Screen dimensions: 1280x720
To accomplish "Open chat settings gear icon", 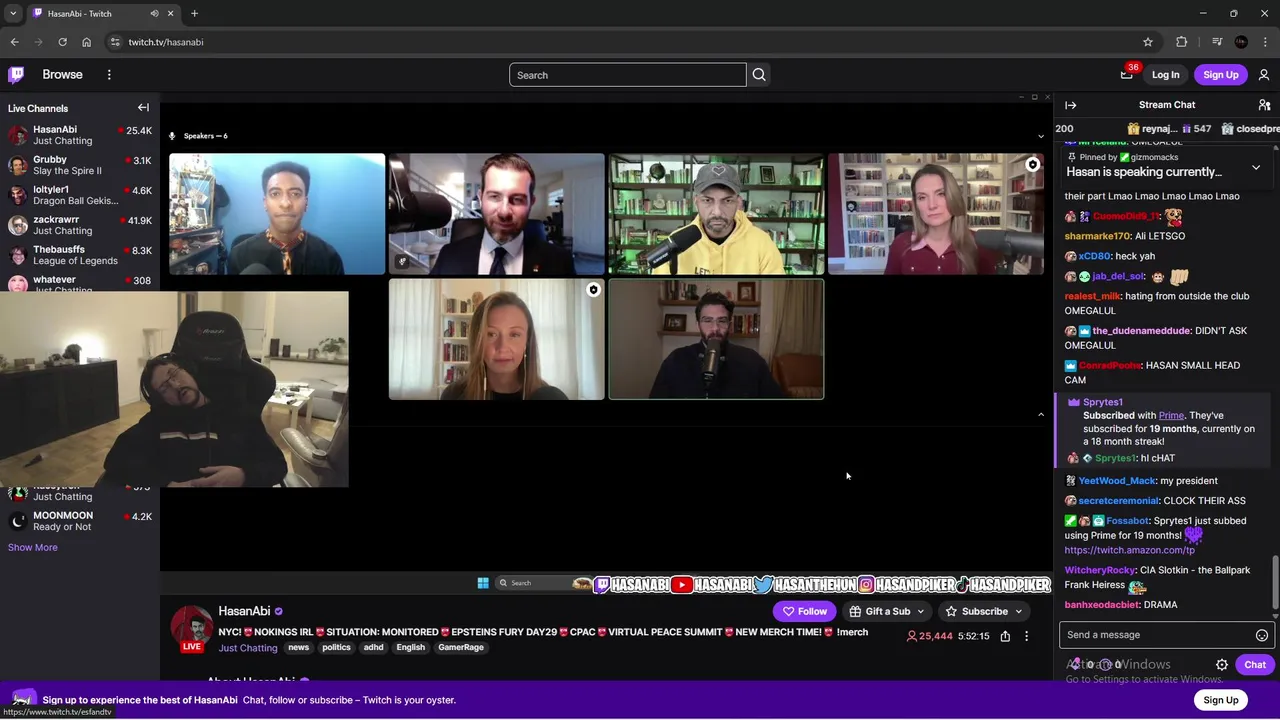I will tap(1222, 665).
